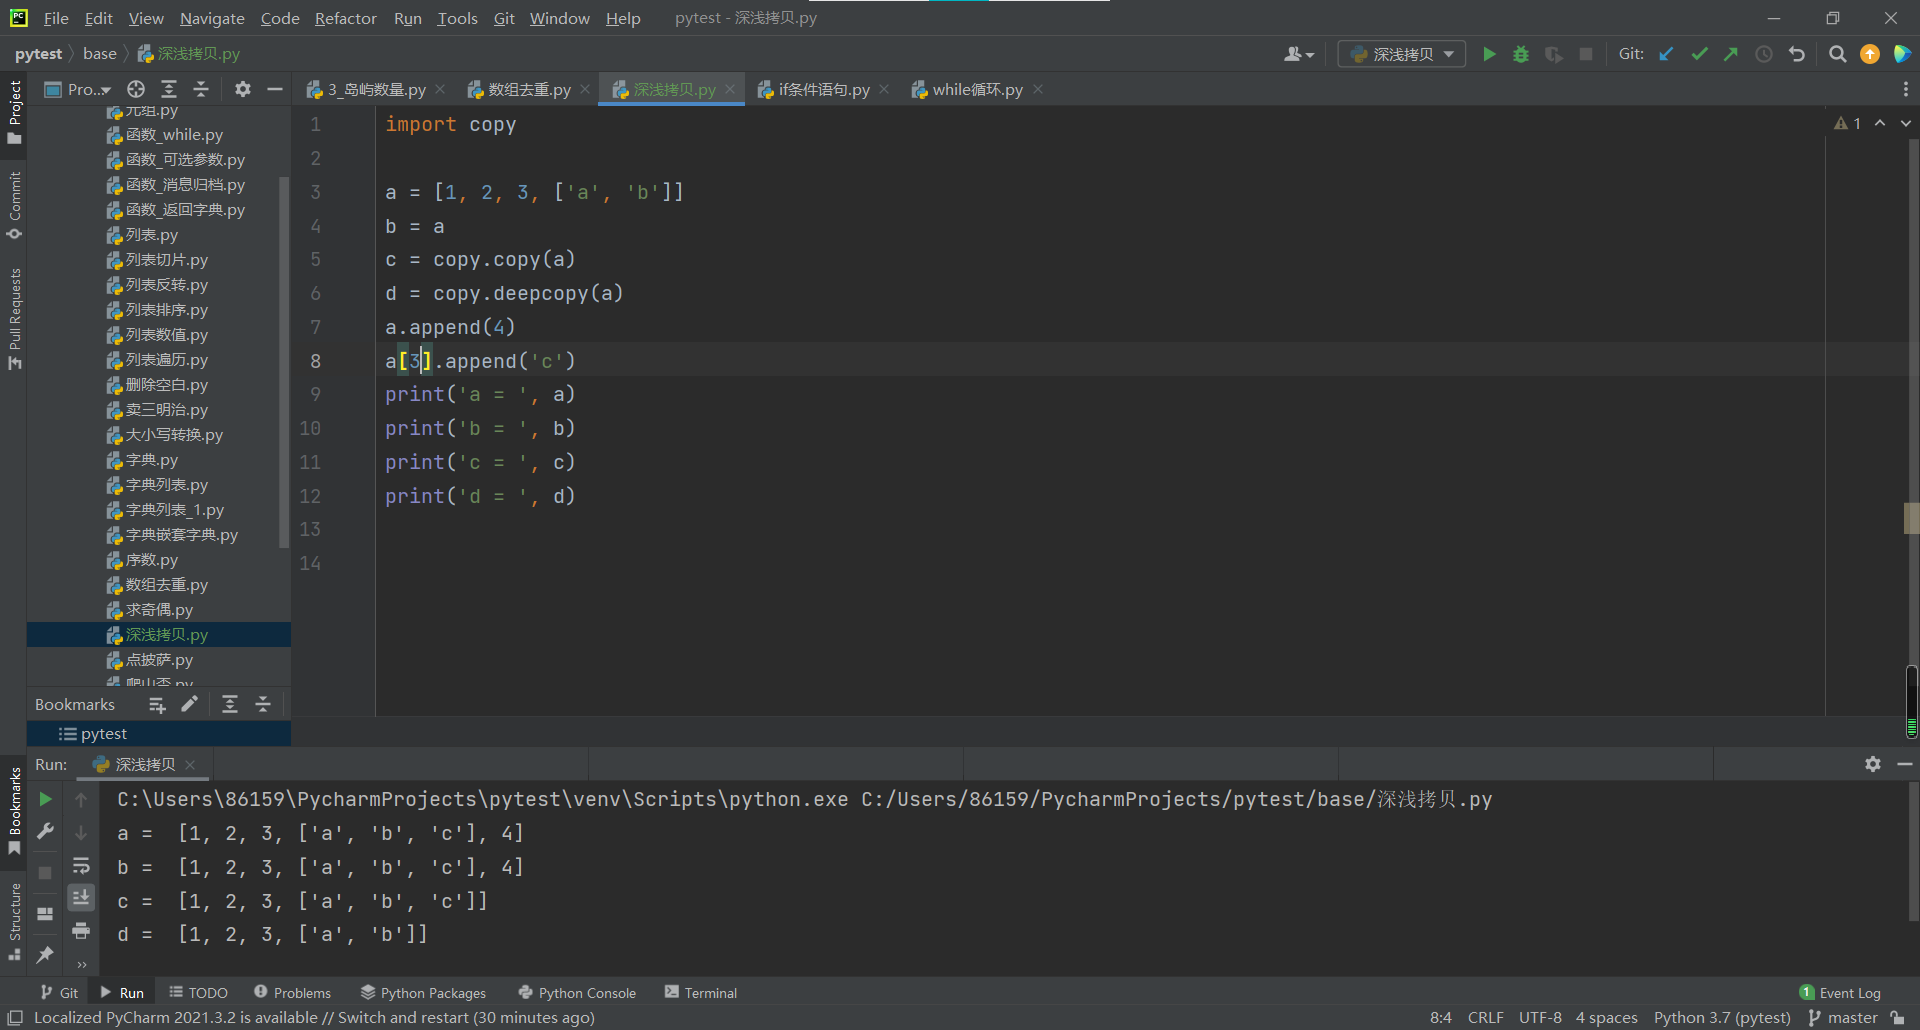Viewport: 1920px width, 1030px height.
Task: Change CRLF line separator
Action: [x=1485, y=1017]
